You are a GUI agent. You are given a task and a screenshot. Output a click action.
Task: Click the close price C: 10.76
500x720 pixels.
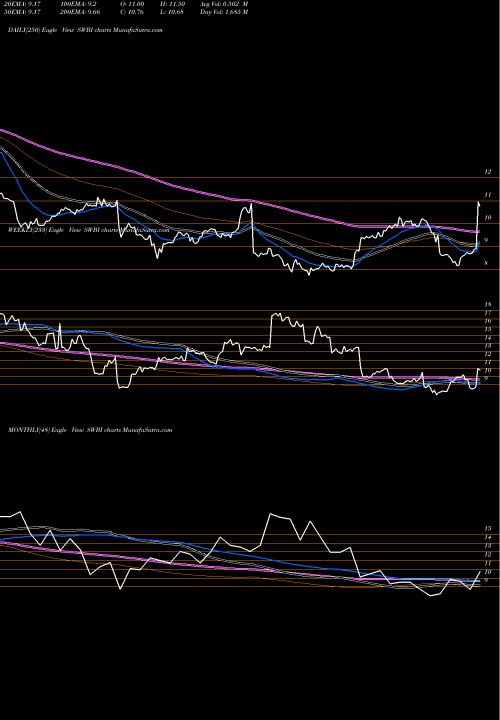tap(131, 12)
